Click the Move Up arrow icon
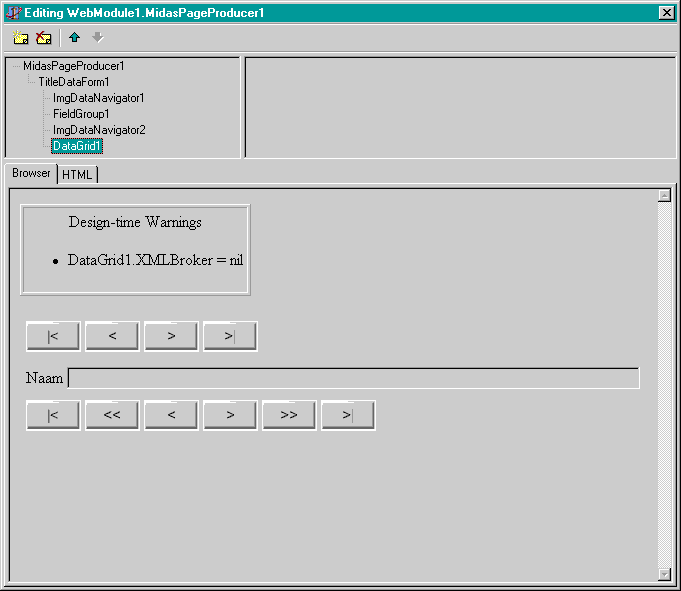The height and width of the screenshot is (591, 681). click(75, 37)
